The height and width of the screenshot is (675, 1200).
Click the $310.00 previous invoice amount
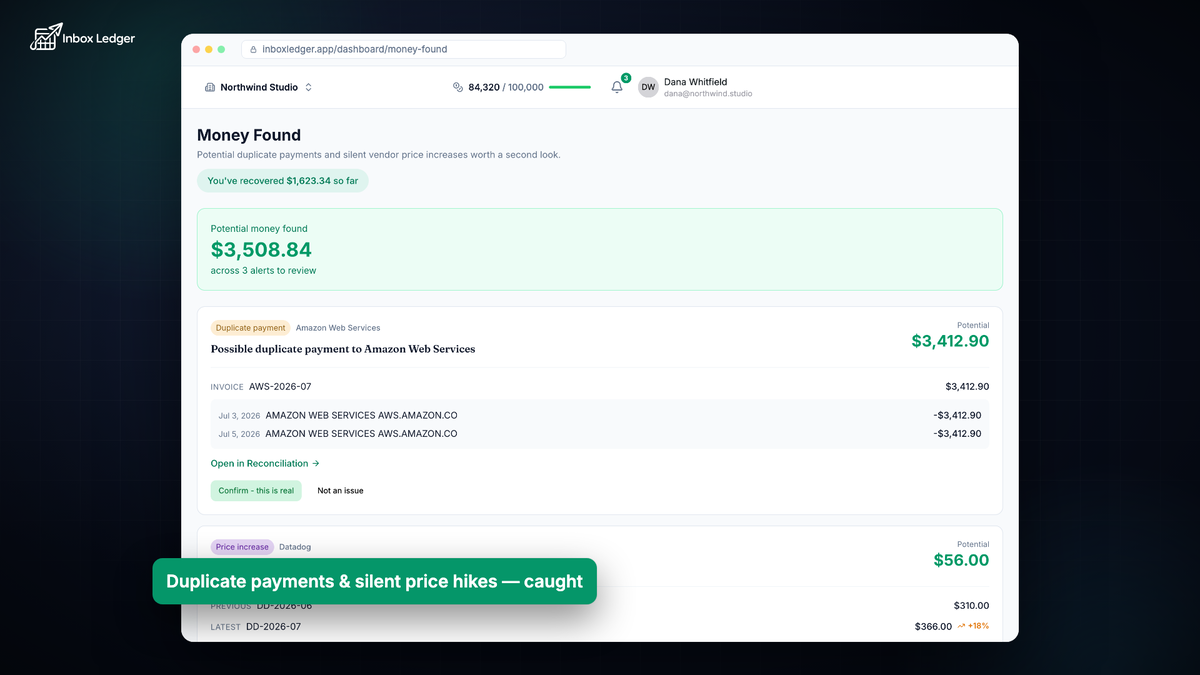[972, 605]
